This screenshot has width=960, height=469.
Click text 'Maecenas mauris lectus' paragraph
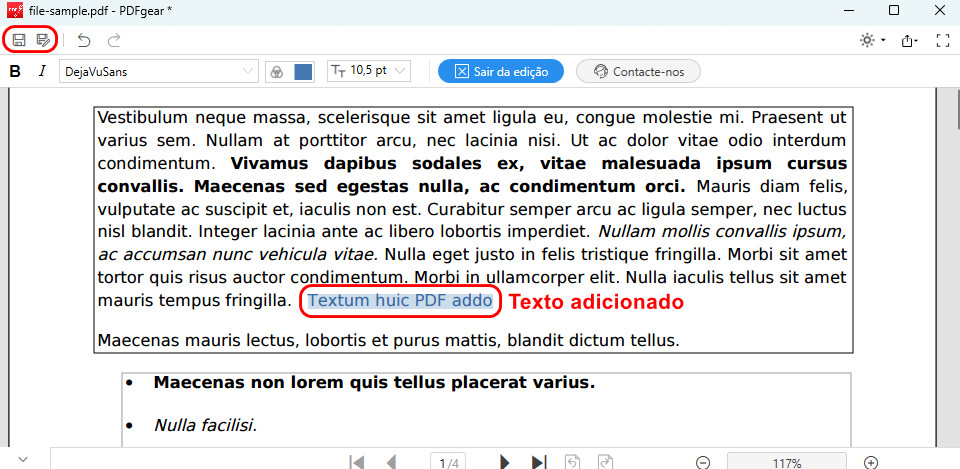point(388,340)
